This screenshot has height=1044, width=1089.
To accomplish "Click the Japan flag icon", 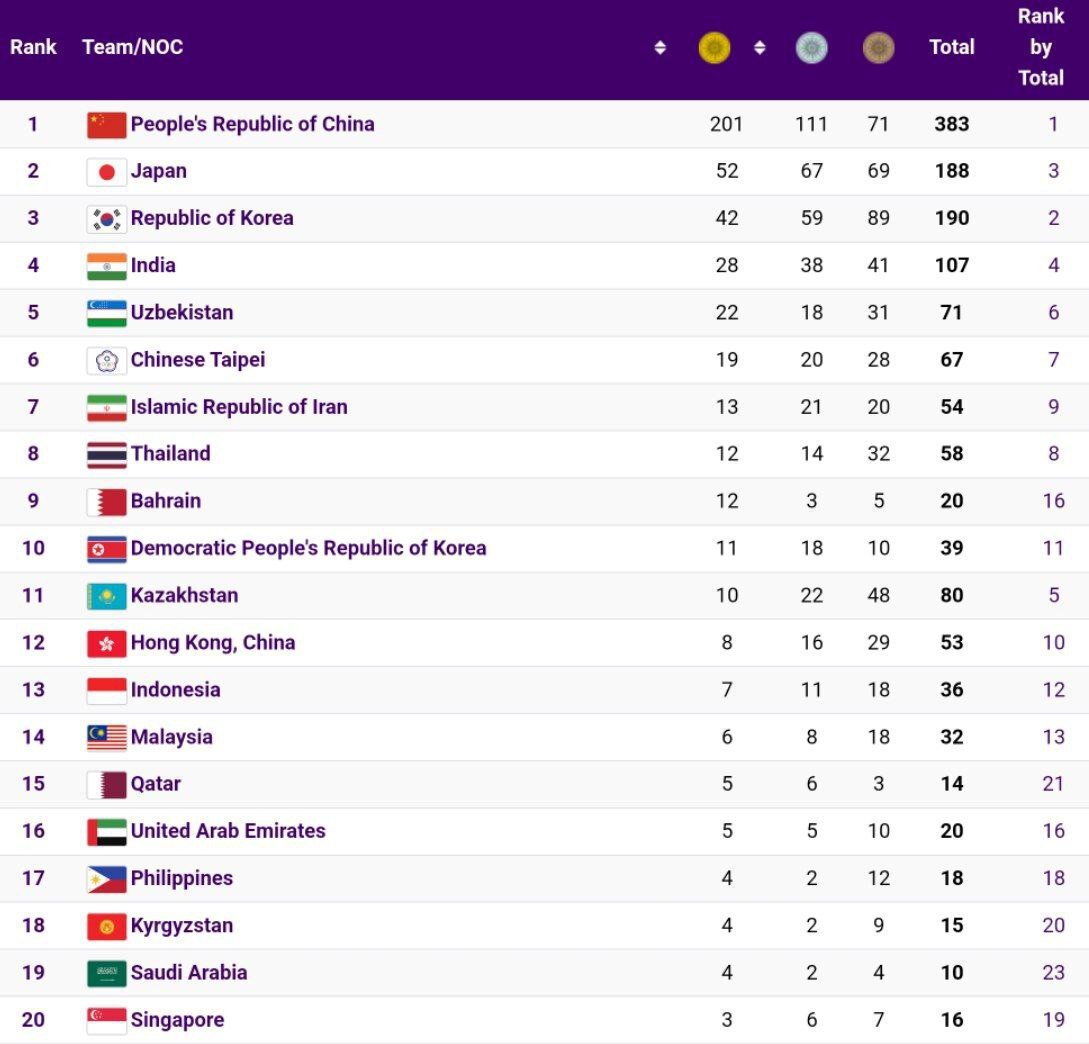I will click(x=106, y=171).
